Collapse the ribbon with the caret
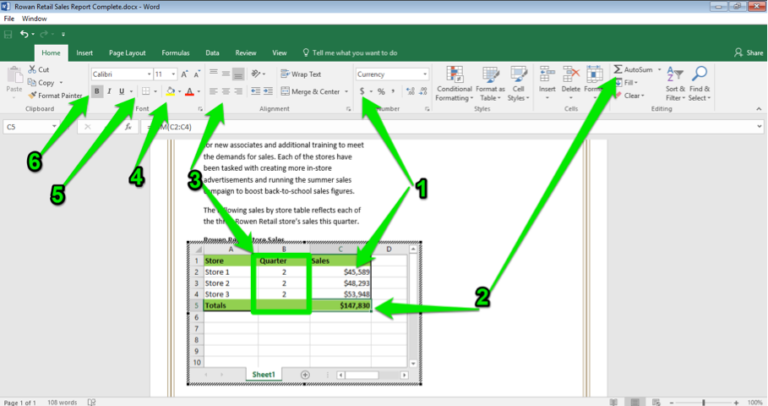Viewport: 768px width, 406px height. pos(759,109)
